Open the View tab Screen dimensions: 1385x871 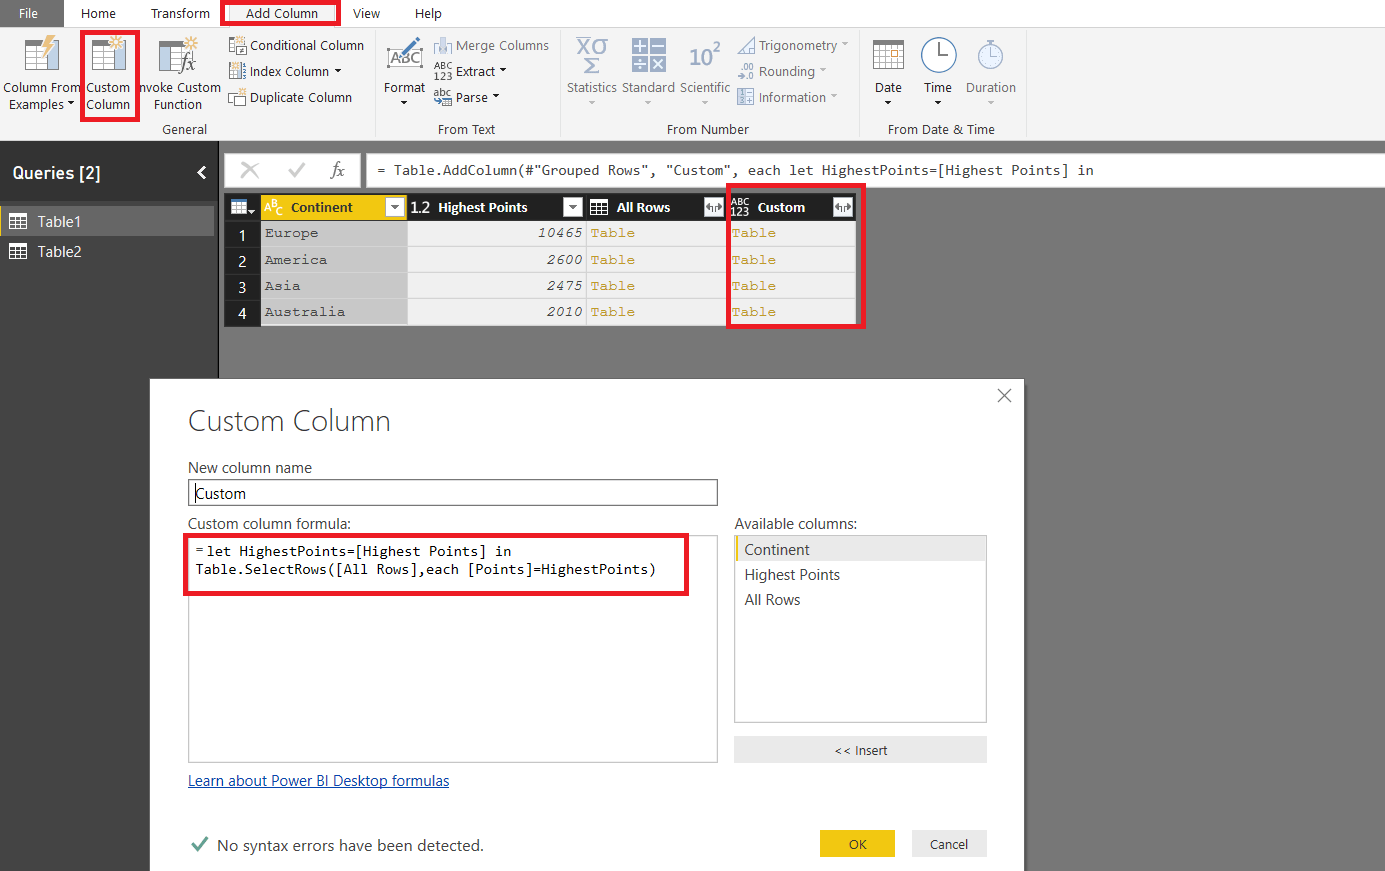(367, 13)
